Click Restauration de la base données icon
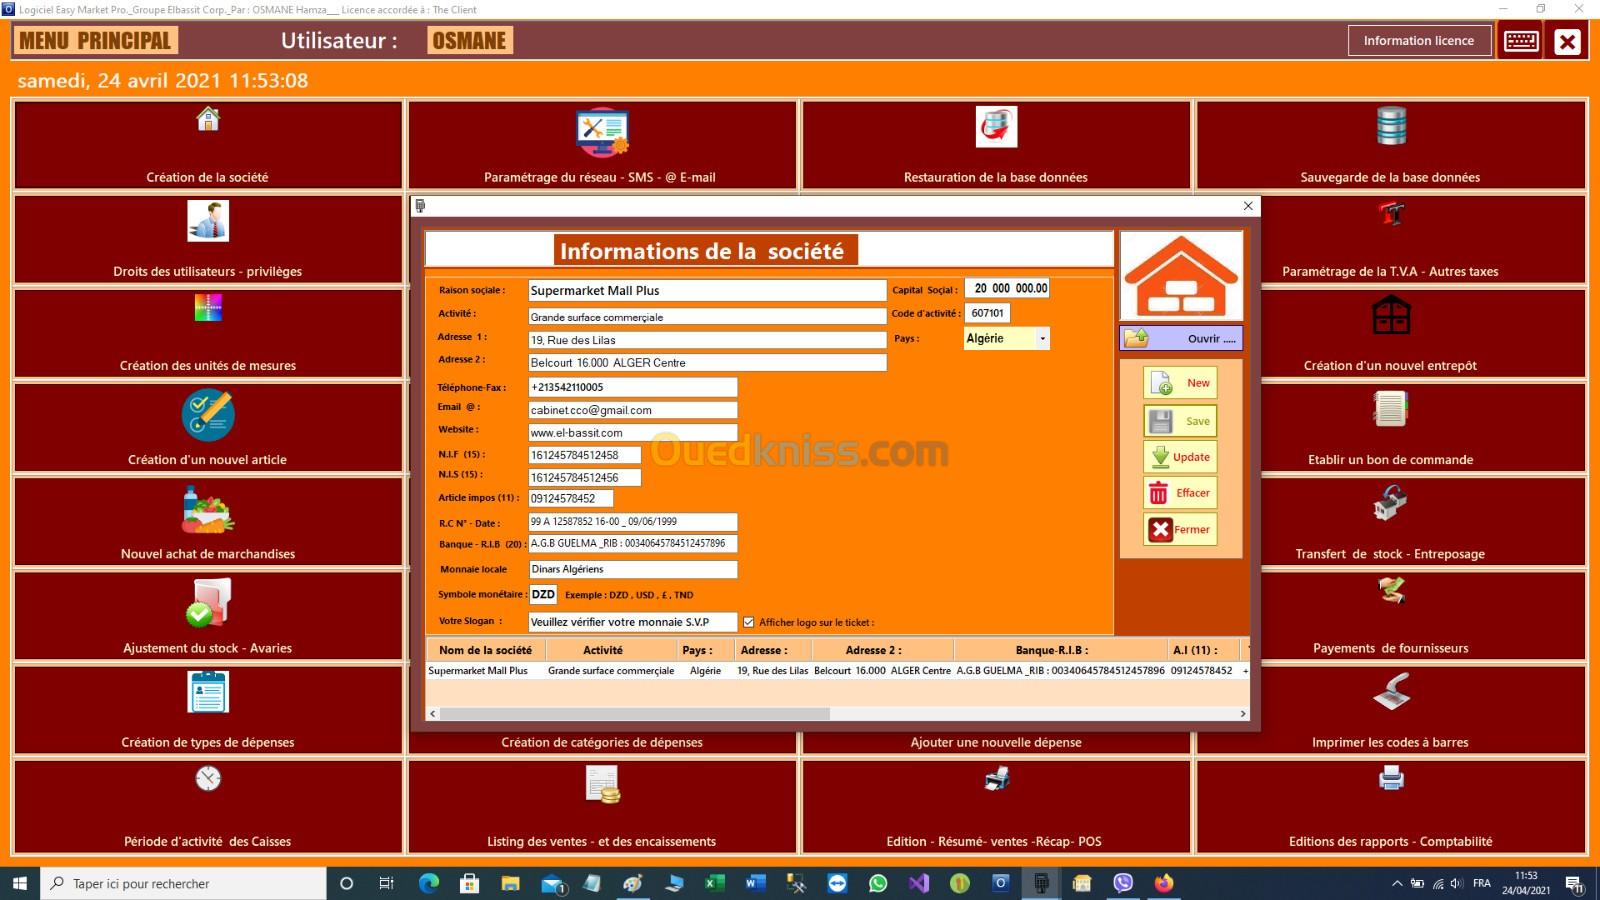The height and width of the screenshot is (900, 1600). tap(996, 128)
